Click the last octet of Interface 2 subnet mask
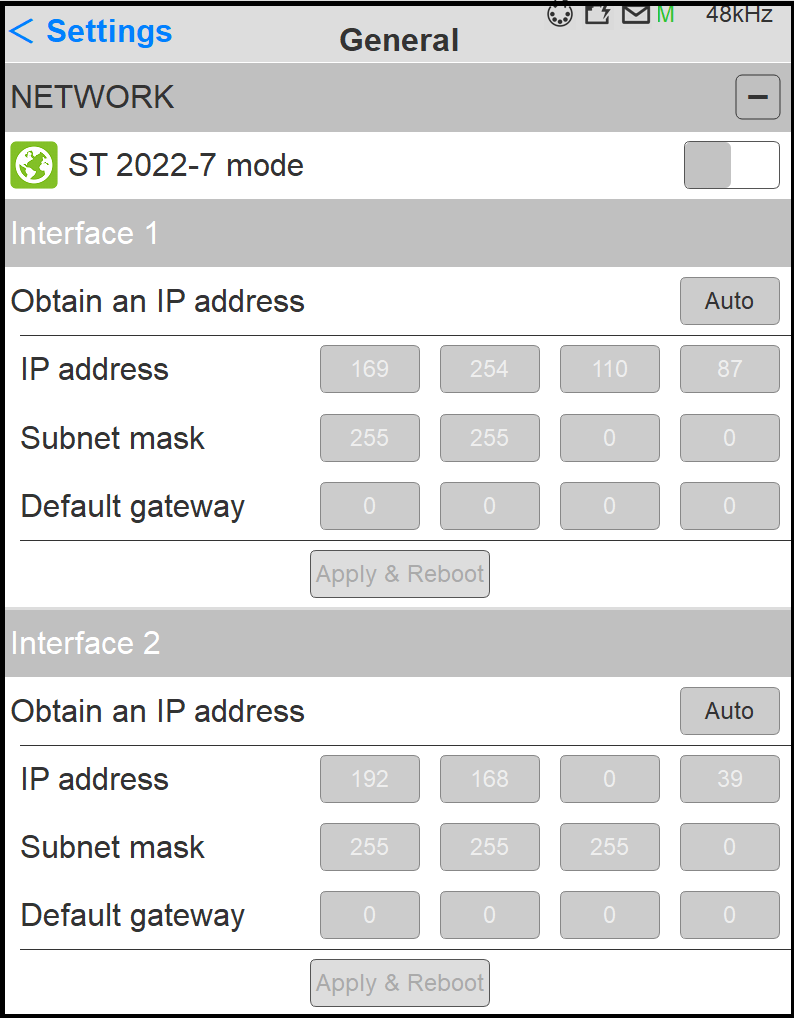The image size is (794, 1018). tap(729, 847)
